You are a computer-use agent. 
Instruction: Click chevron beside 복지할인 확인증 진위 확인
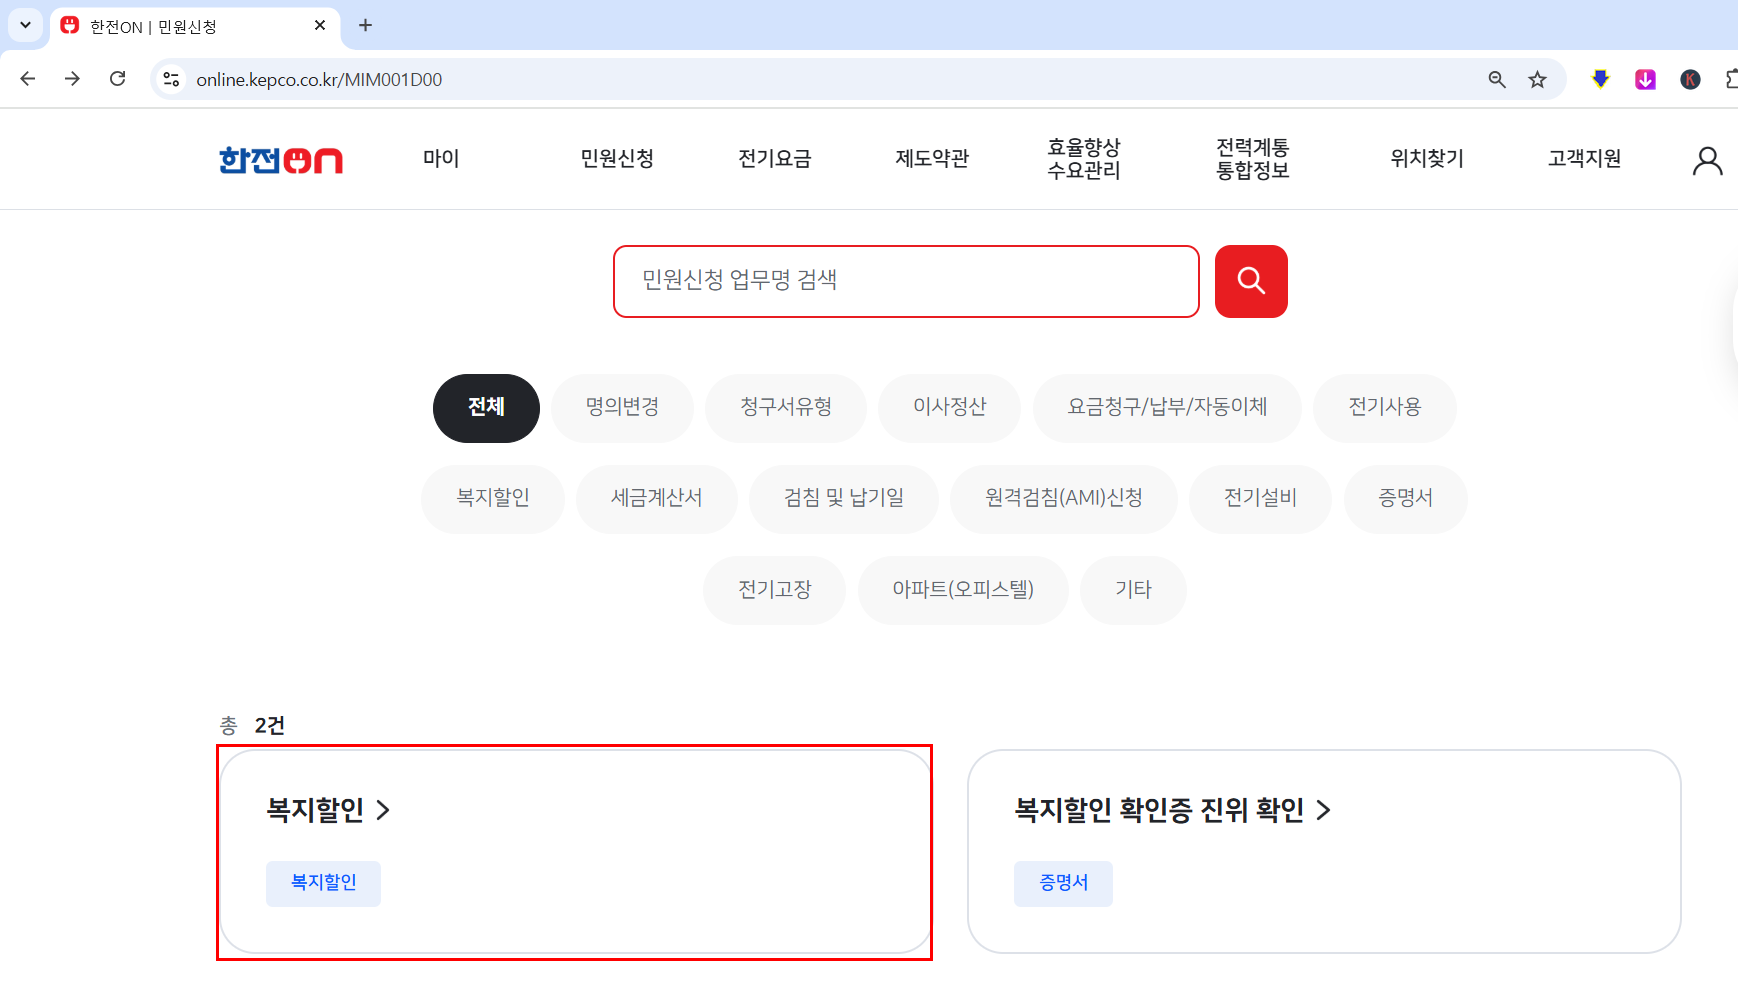[1324, 810]
